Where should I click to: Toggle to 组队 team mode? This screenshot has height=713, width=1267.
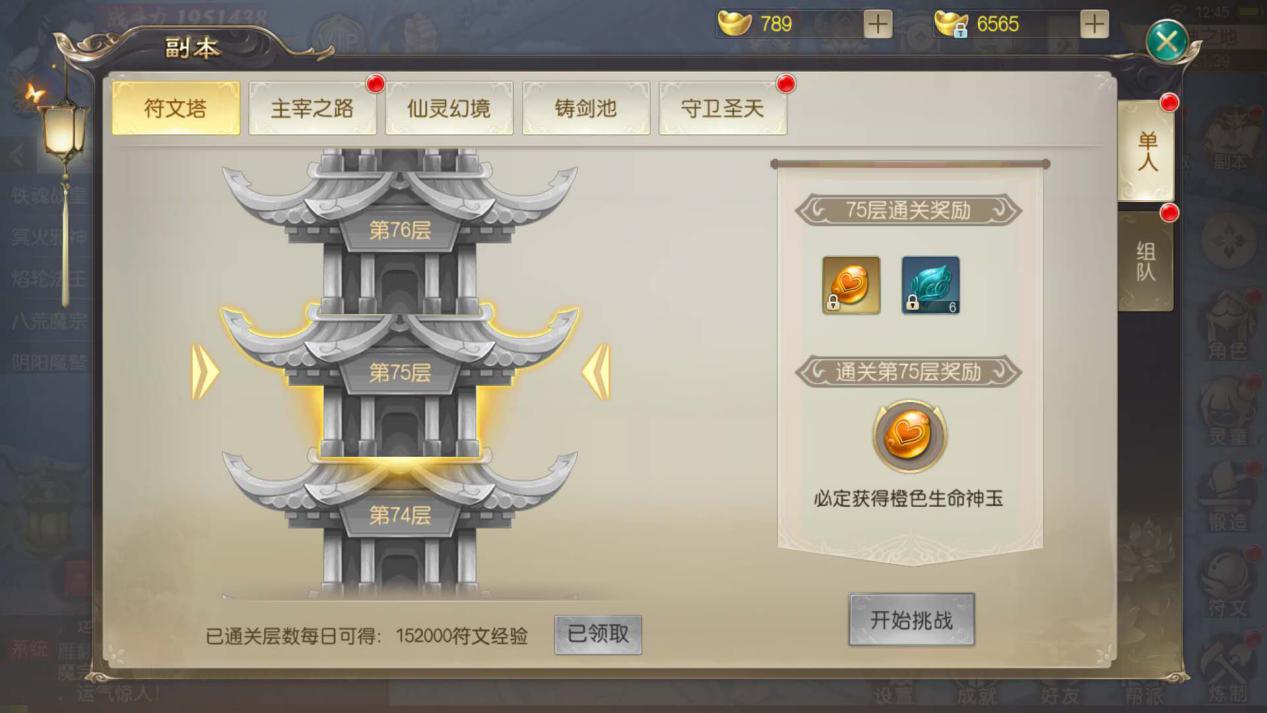click(1146, 261)
